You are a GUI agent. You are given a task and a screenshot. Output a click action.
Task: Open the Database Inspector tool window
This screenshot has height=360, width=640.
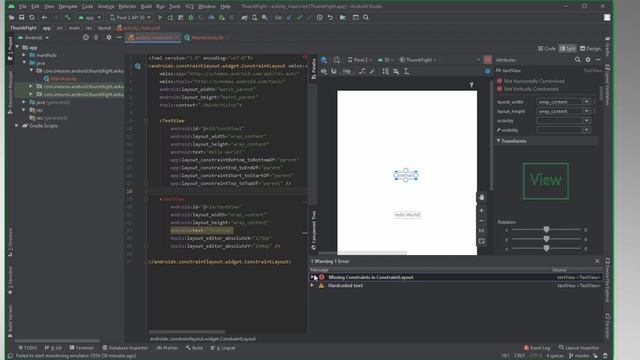click(125, 348)
